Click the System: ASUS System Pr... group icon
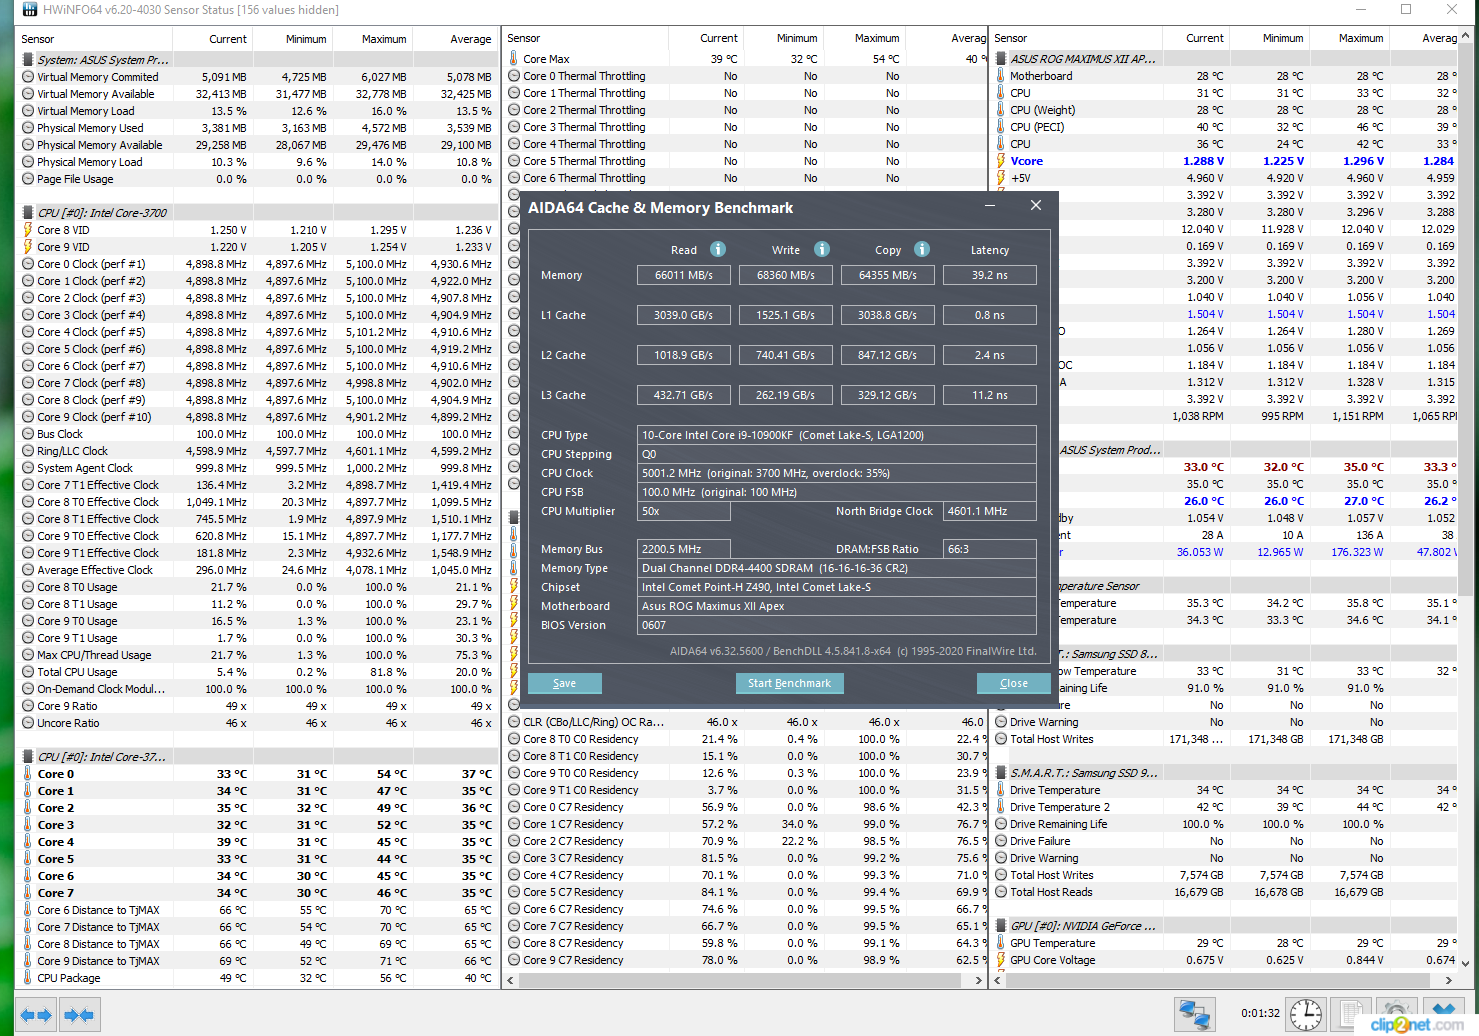Image resolution: width=1479 pixels, height=1036 pixels. coord(28,60)
